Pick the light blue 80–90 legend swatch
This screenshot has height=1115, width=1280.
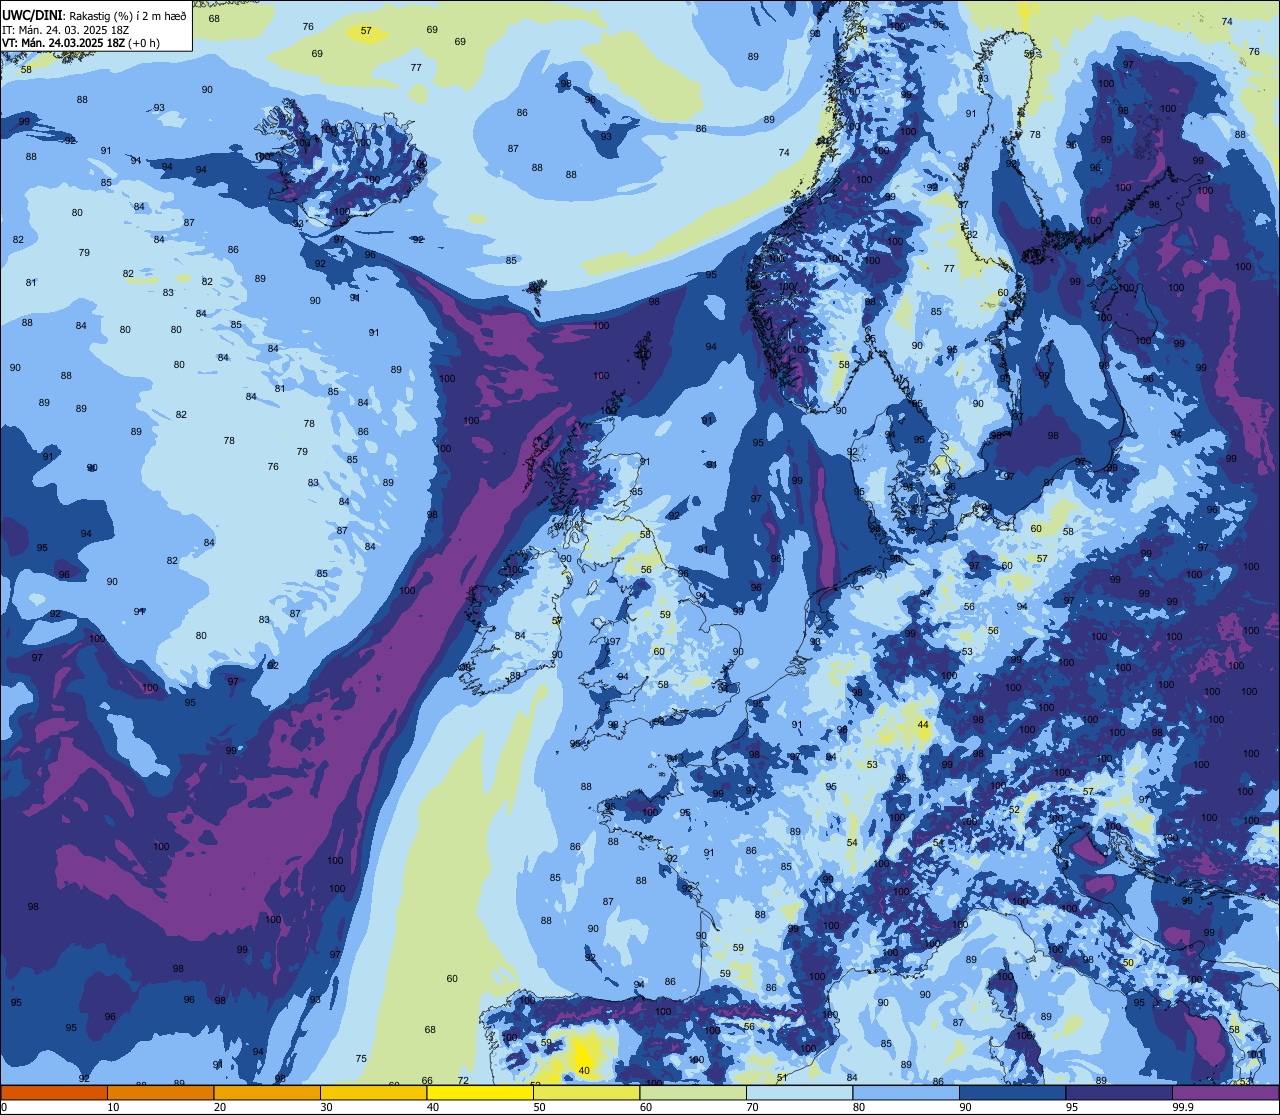click(906, 1092)
